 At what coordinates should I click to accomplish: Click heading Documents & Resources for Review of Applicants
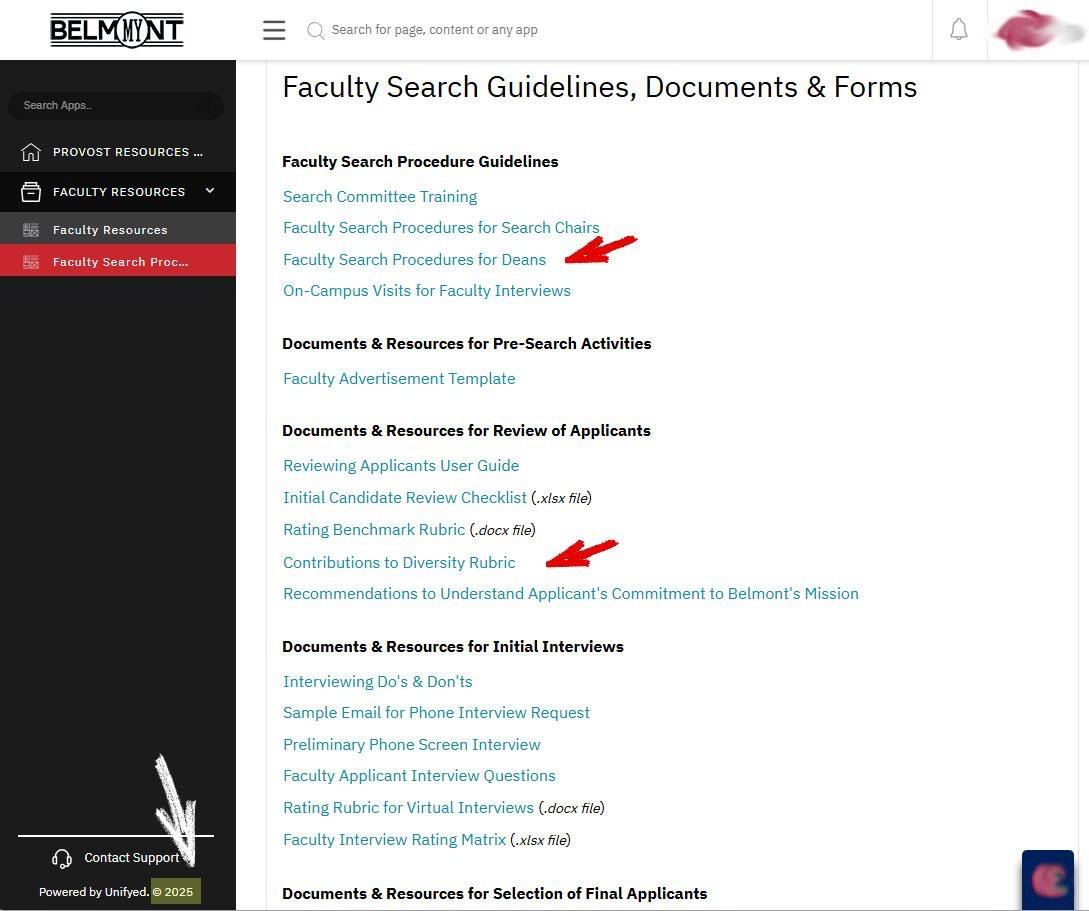pyautogui.click(x=466, y=431)
